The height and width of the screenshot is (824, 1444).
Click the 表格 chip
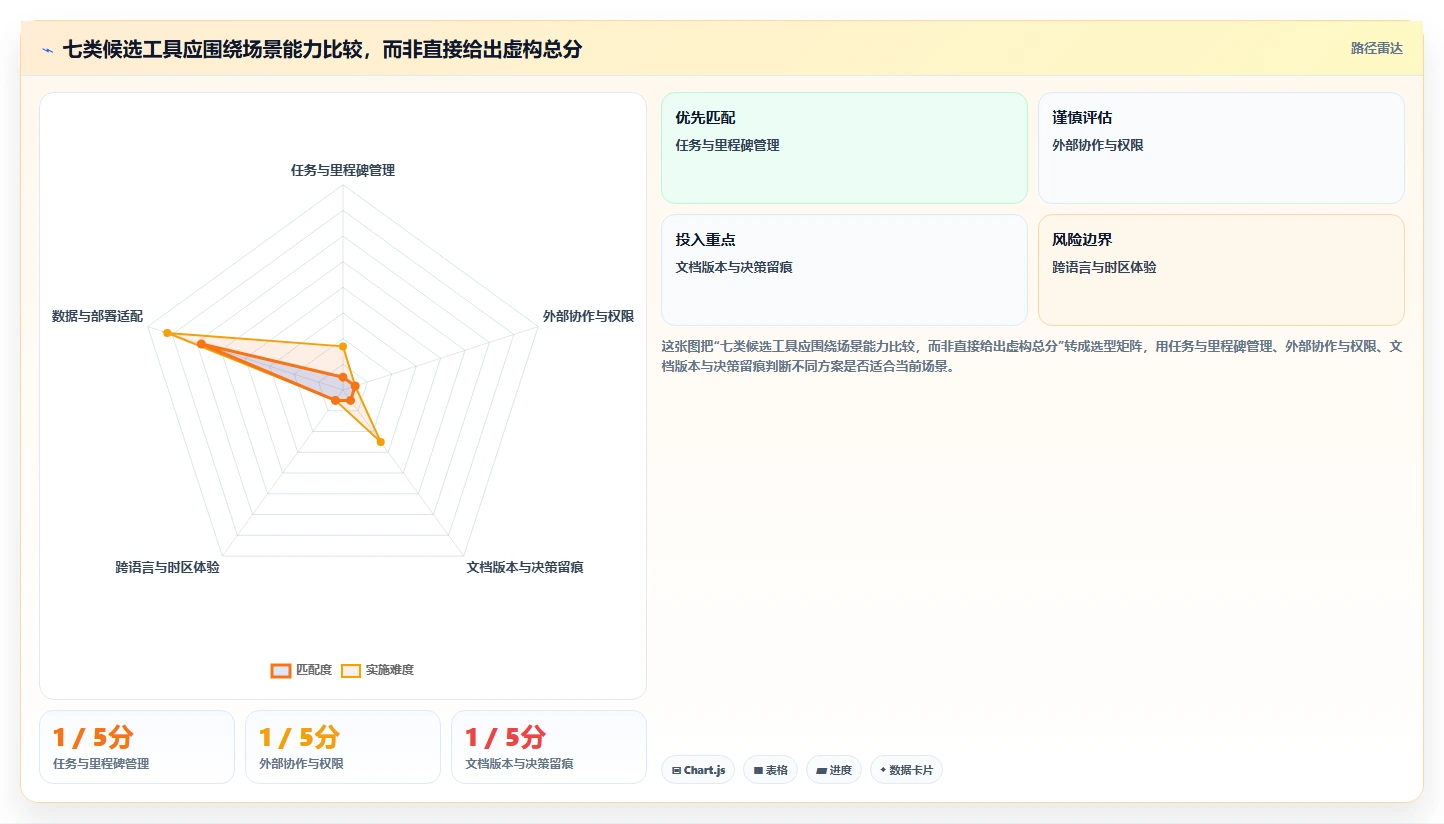pos(770,770)
